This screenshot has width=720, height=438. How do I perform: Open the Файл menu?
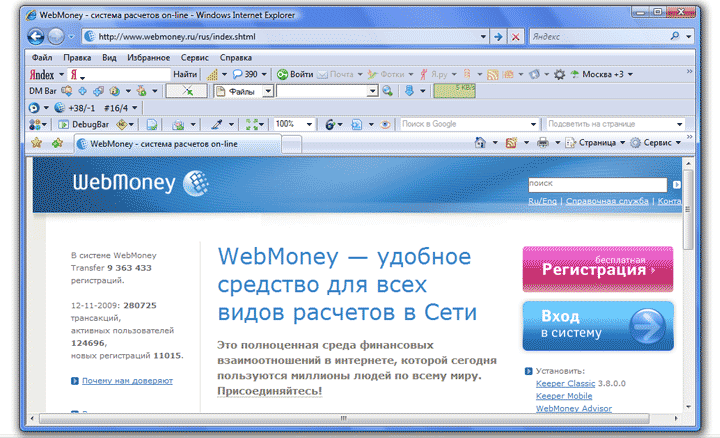42,58
